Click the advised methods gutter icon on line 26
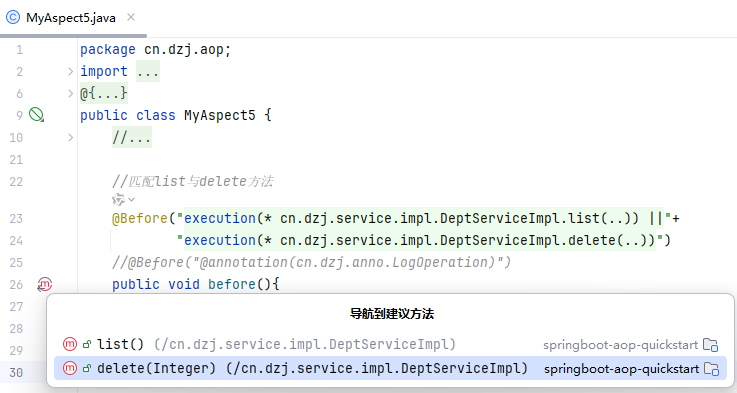Screen dimensions: 737x393 (44, 284)
